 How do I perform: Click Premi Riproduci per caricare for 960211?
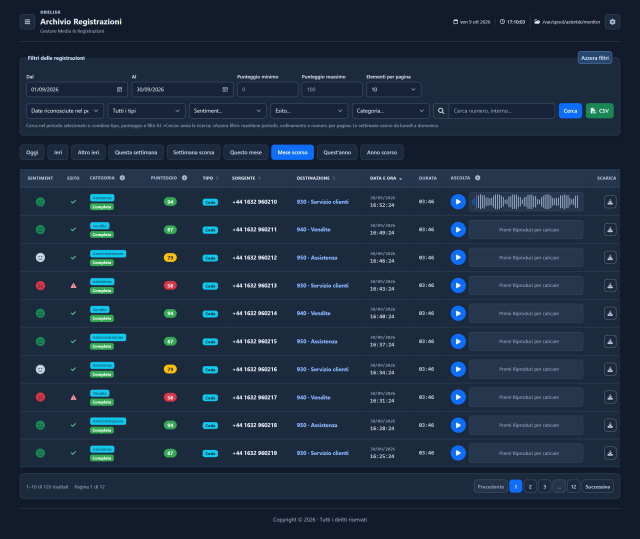click(x=526, y=230)
